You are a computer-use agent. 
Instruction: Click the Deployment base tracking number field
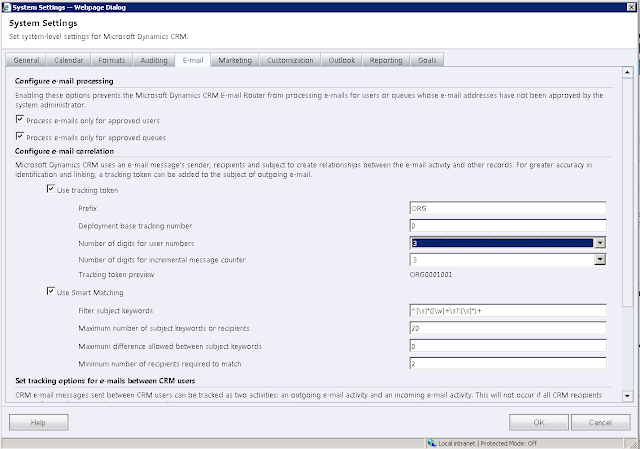pyautogui.click(x=508, y=226)
